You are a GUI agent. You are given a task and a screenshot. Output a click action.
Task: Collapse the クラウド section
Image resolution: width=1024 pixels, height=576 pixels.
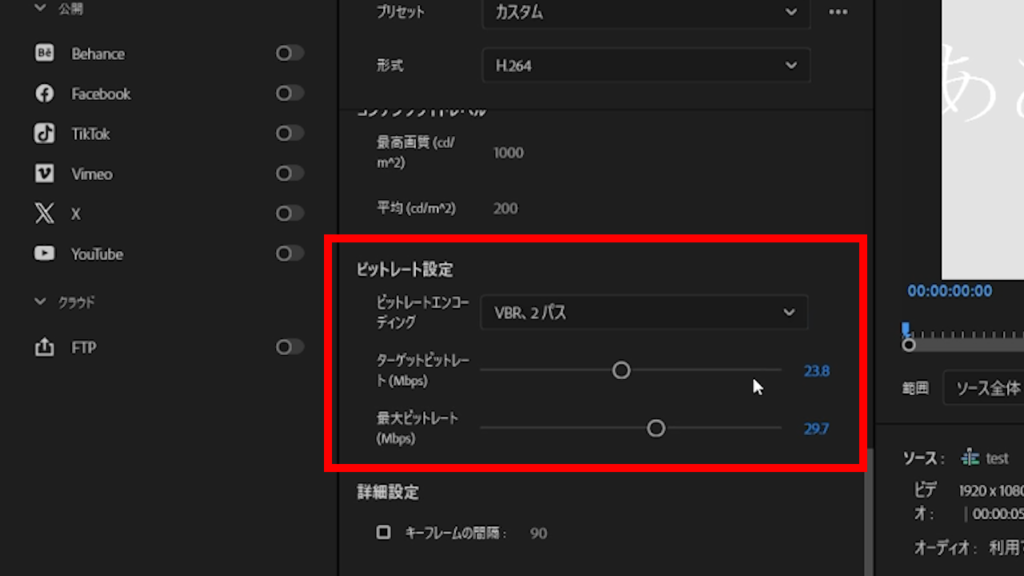(x=40, y=302)
